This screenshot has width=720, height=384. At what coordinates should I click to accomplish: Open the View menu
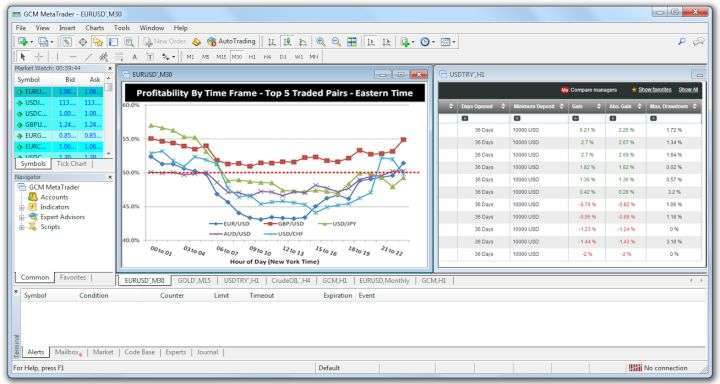(43, 28)
